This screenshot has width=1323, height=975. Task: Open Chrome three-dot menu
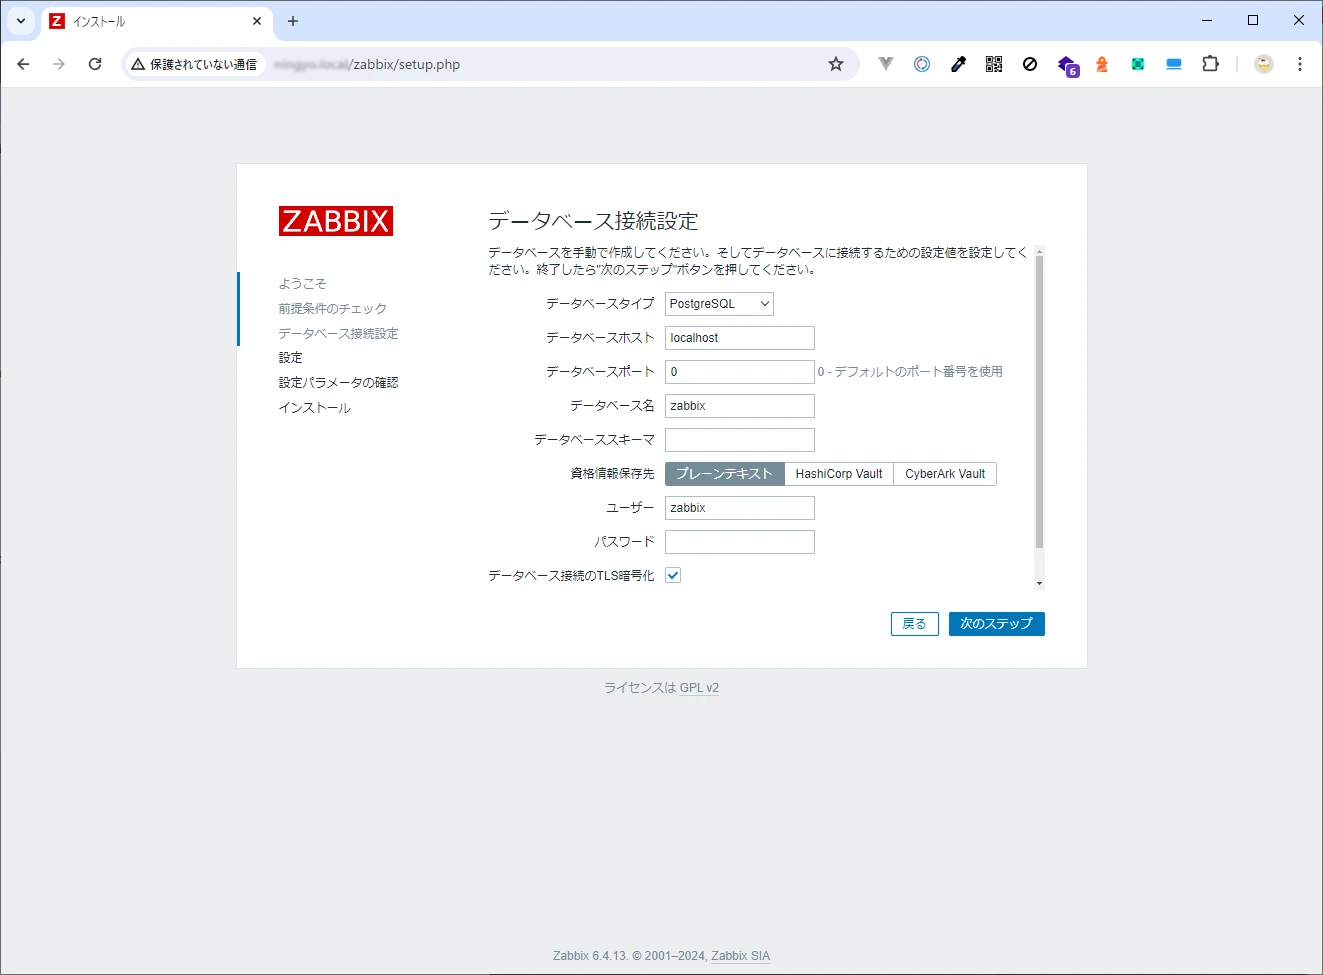(x=1299, y=64)
